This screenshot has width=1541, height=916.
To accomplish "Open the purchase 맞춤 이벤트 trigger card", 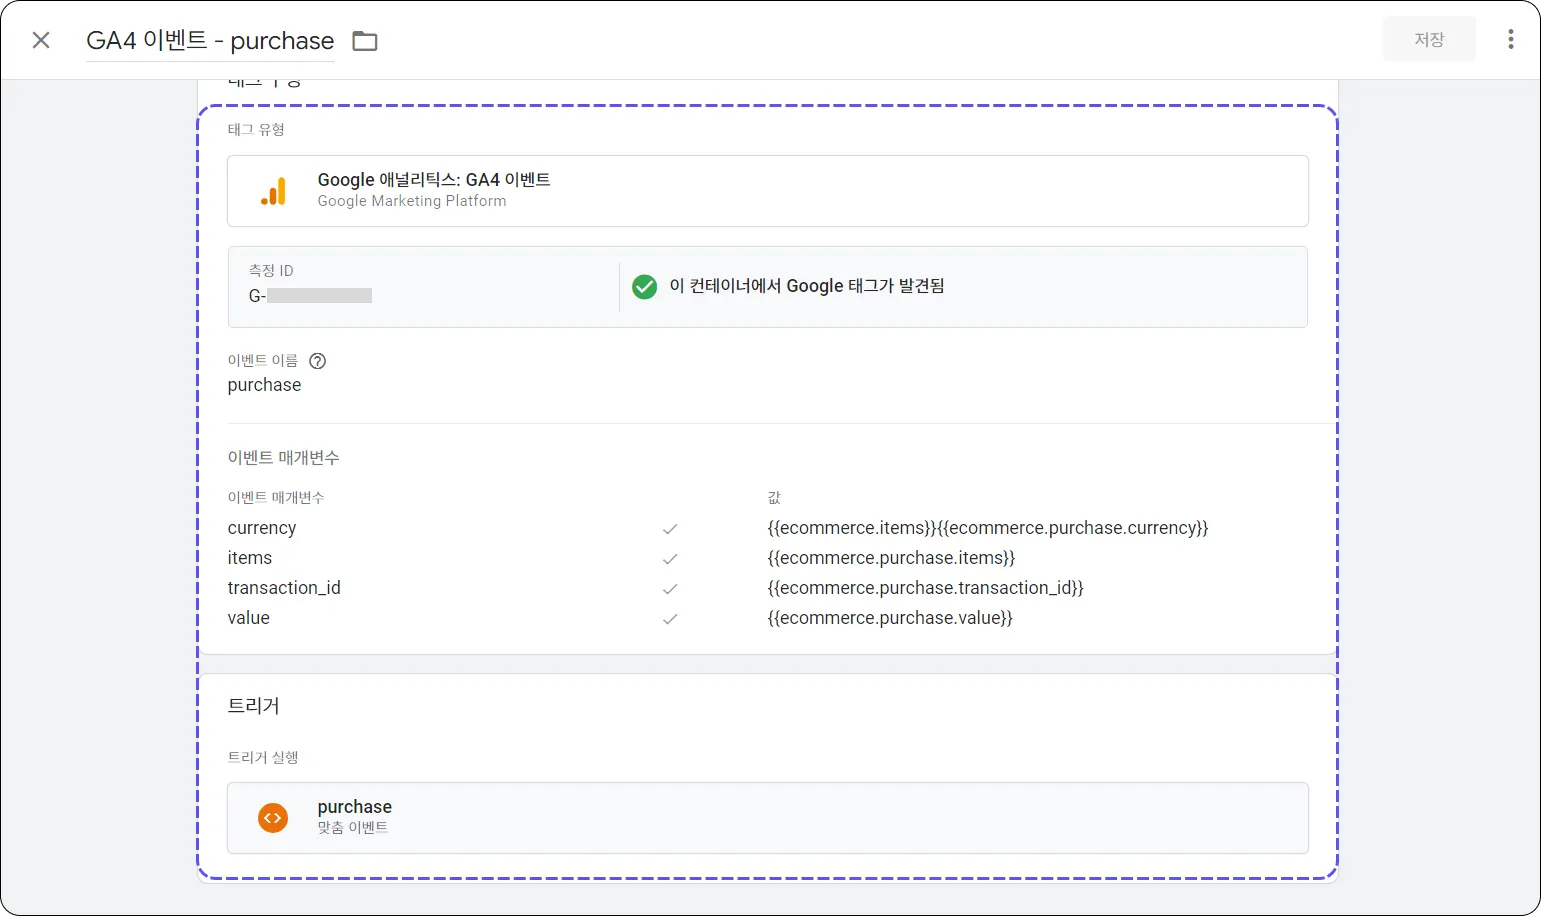I will (x=767, y=818).
